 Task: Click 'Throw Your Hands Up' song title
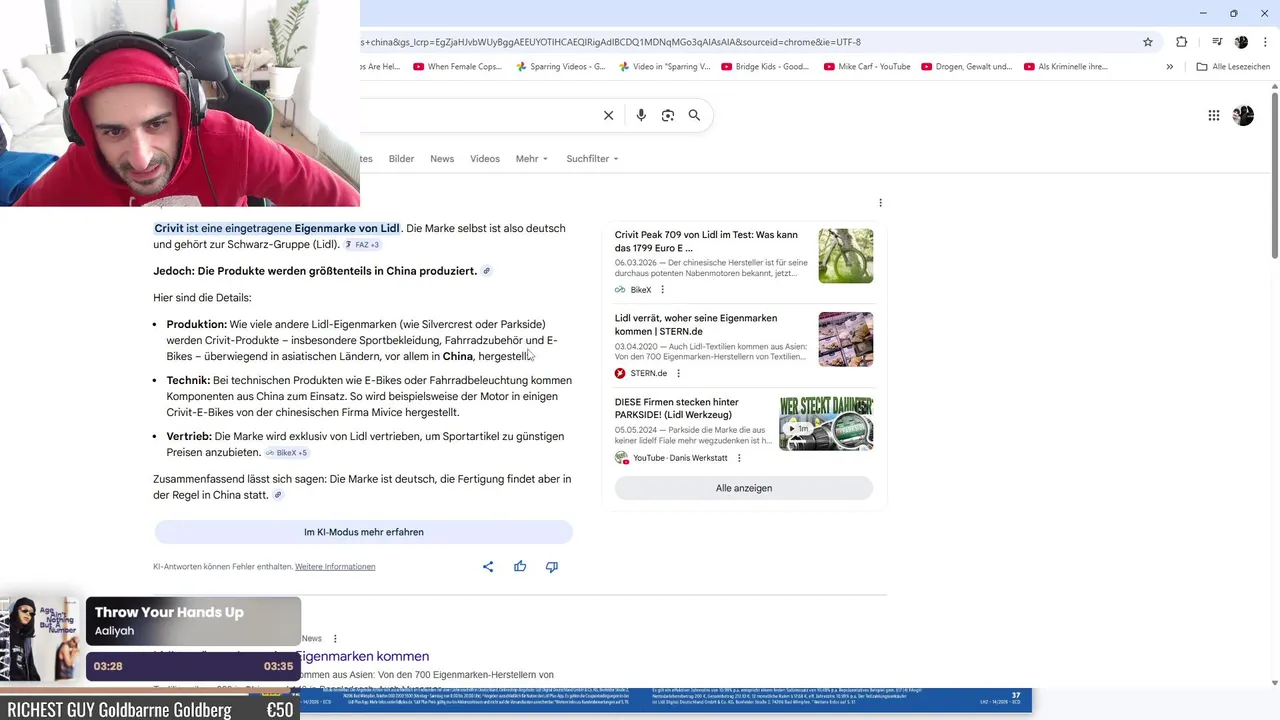point(169,613)
